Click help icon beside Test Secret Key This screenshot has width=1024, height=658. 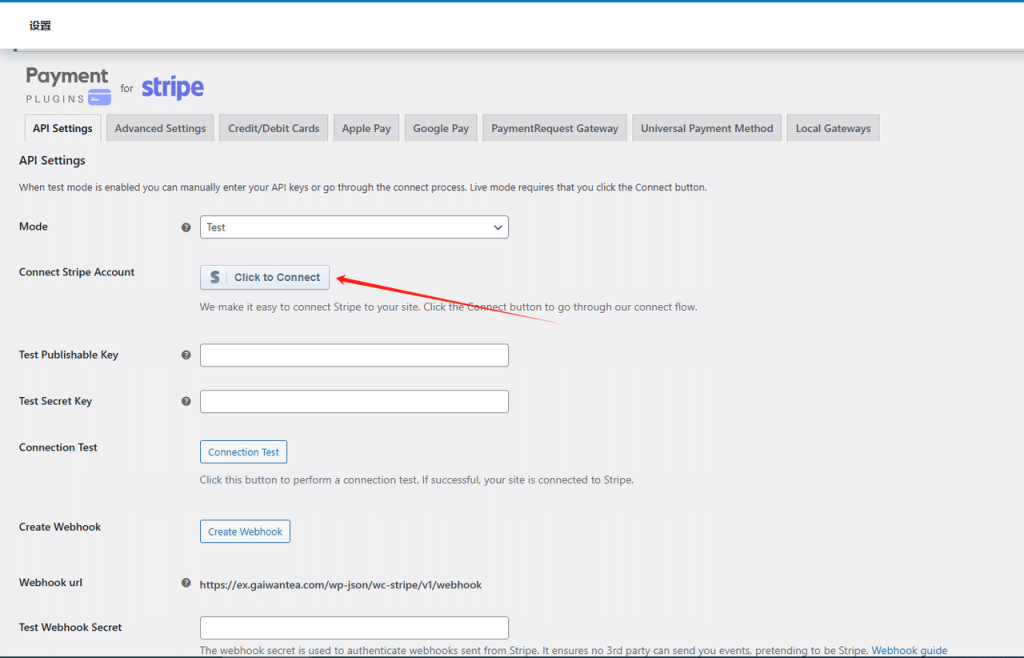186,401
